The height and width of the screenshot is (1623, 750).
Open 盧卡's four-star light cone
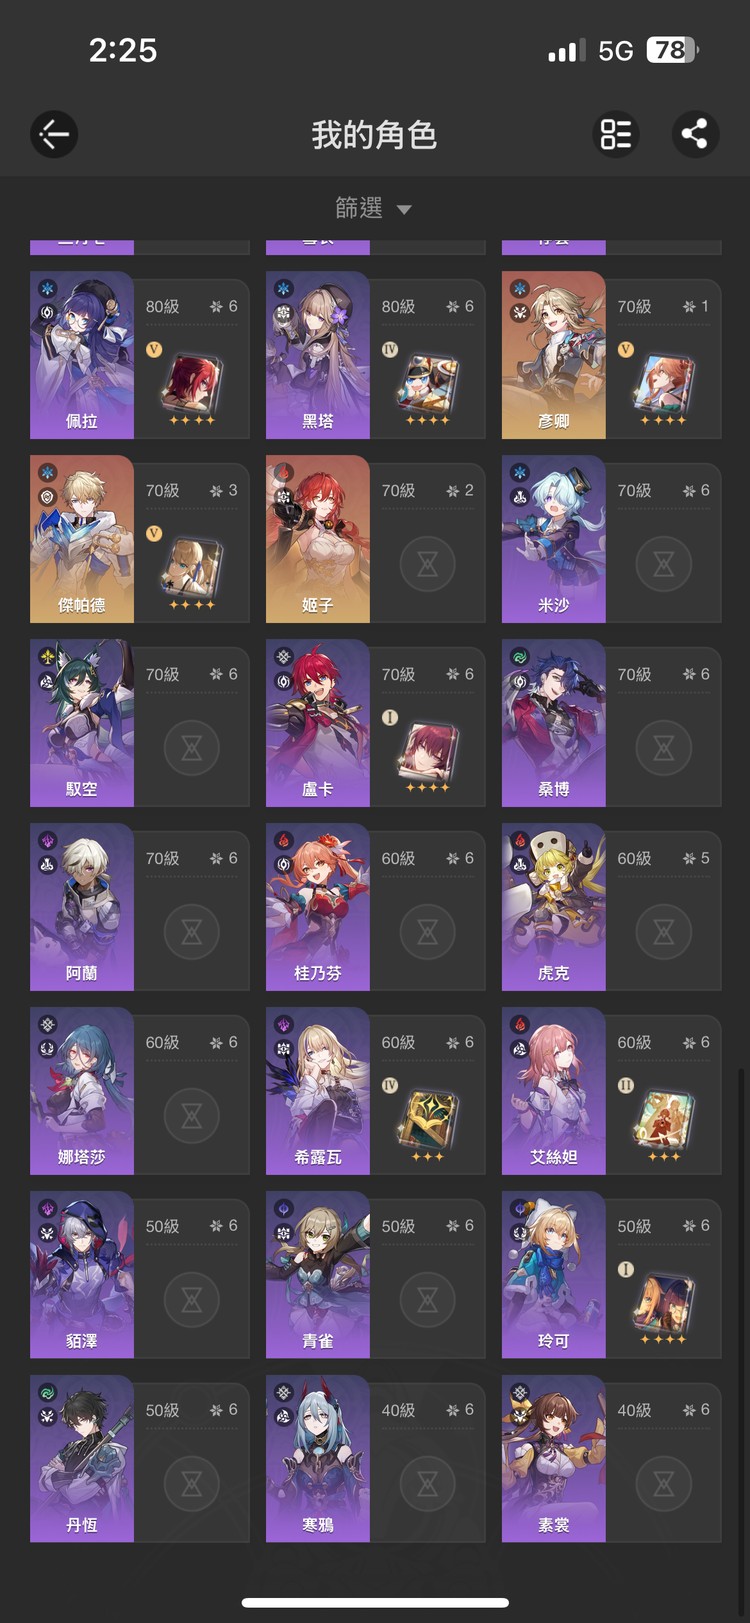point(428,751)
